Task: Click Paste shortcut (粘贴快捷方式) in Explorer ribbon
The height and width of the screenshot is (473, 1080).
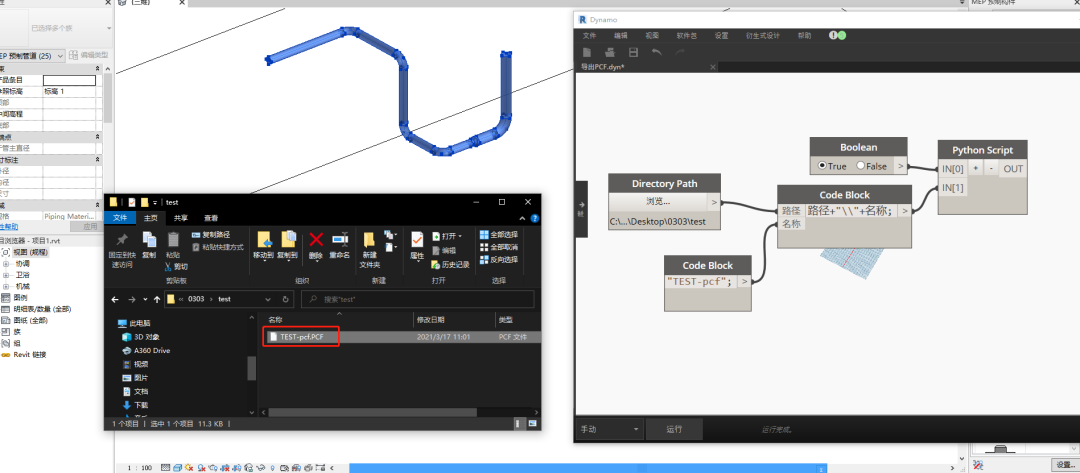Action: tap(218, 246)
